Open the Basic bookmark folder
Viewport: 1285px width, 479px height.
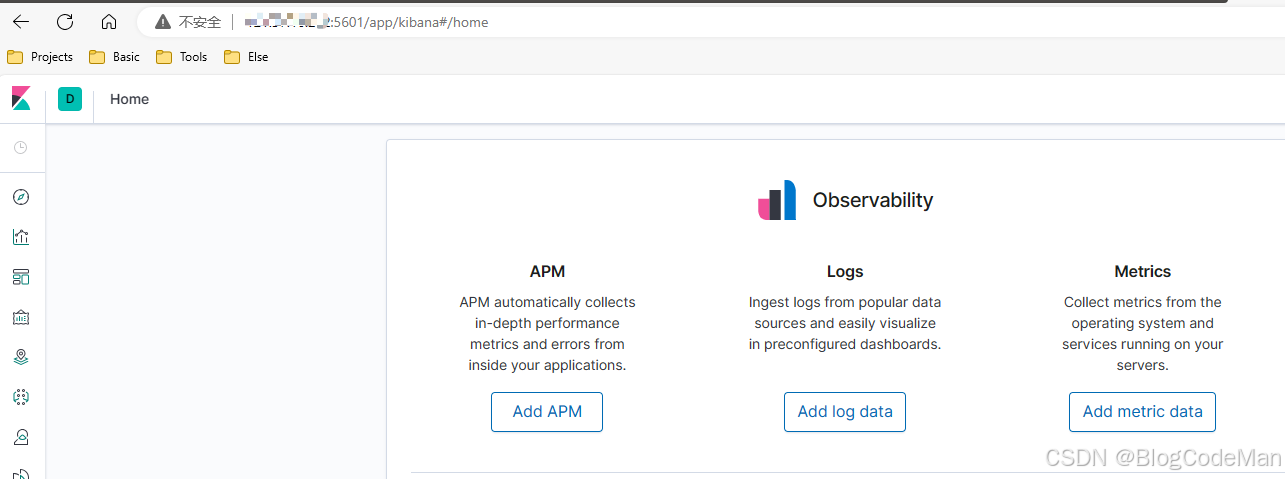114,57
